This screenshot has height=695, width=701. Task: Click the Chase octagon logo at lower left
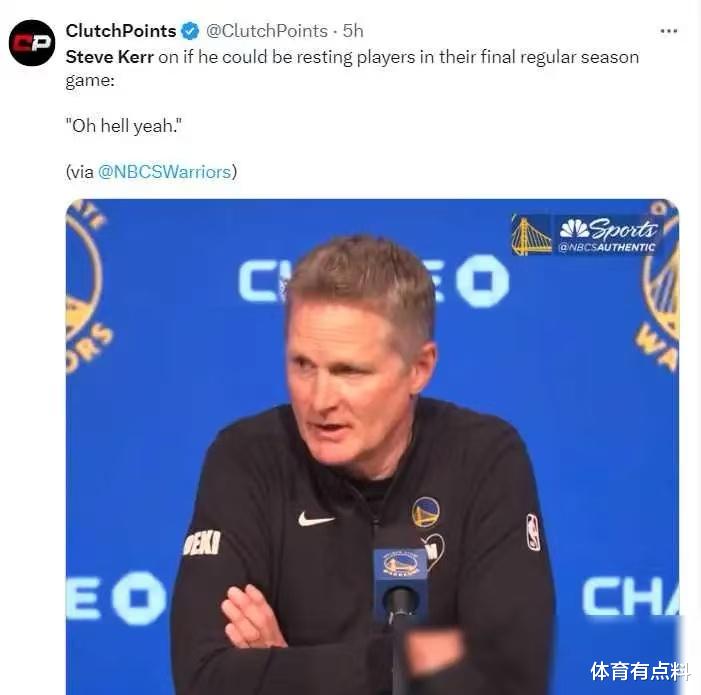pyautogui.click(x=138, y=598)
